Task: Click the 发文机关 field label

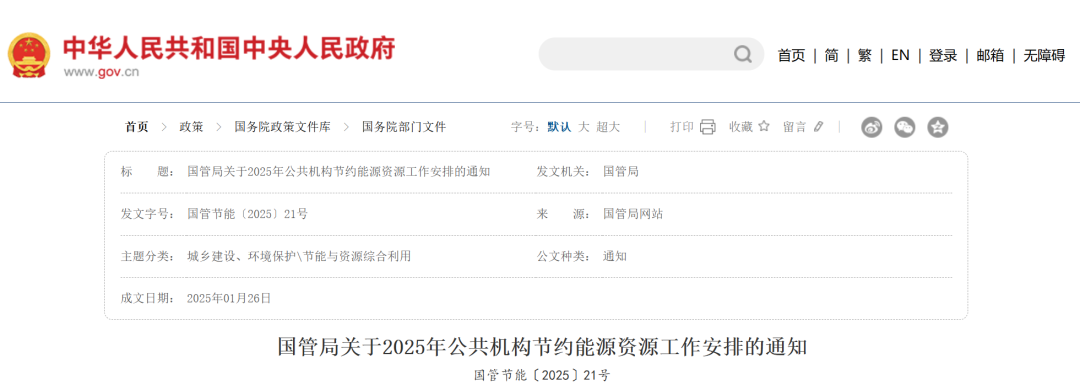Action: pos(563,171)
